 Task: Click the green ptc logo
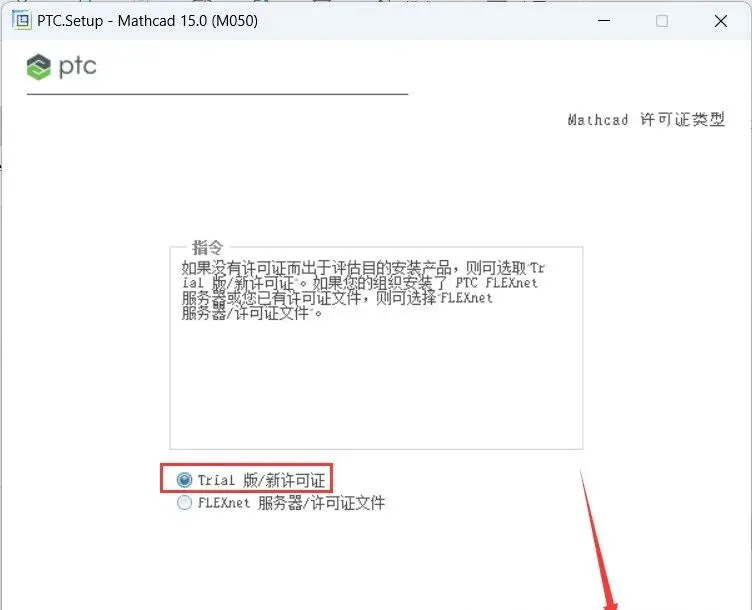(x=61, y=67)
